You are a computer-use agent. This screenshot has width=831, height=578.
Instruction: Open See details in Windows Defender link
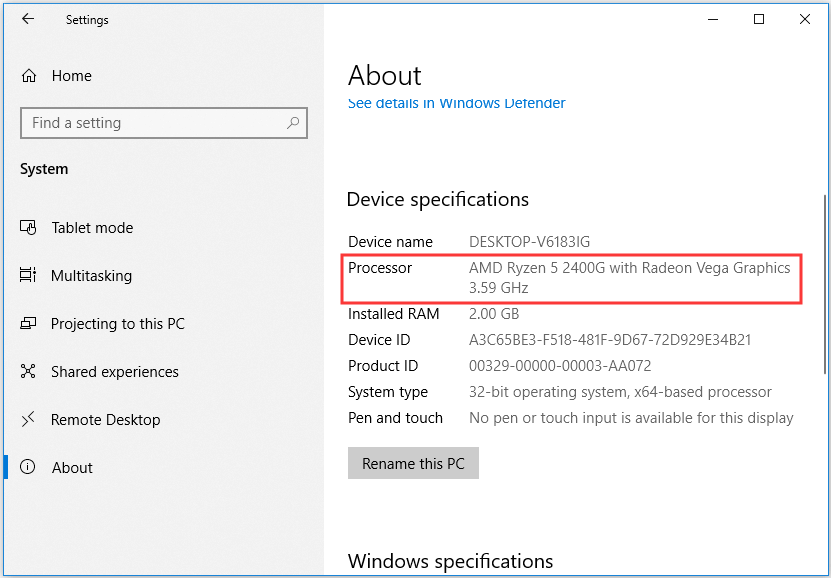click(x=456, y=103)
